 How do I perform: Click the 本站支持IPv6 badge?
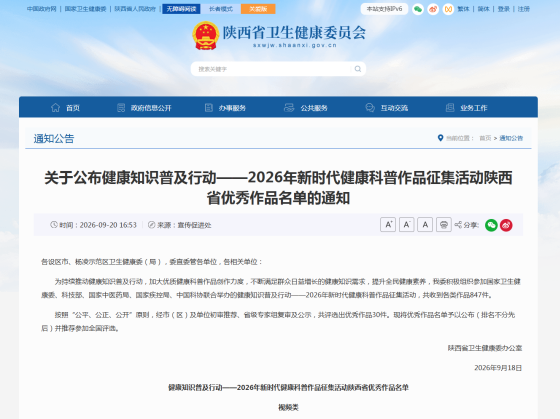[384, 9]
